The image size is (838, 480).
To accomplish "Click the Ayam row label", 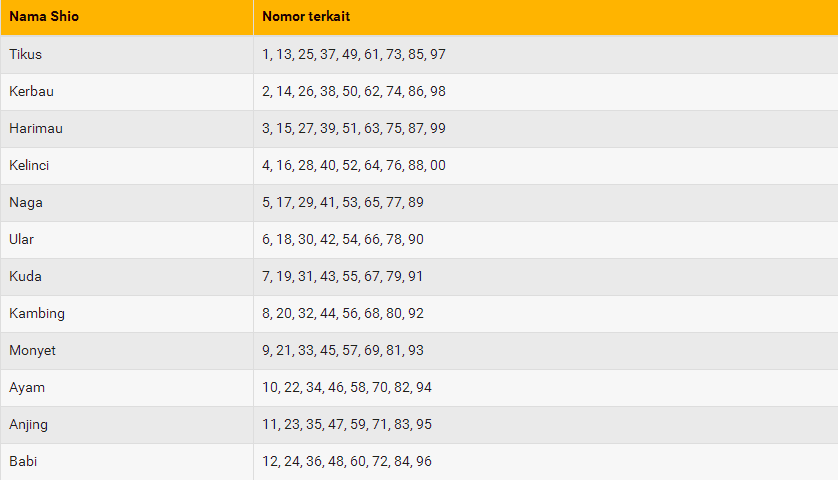I will tap(27, 388).
